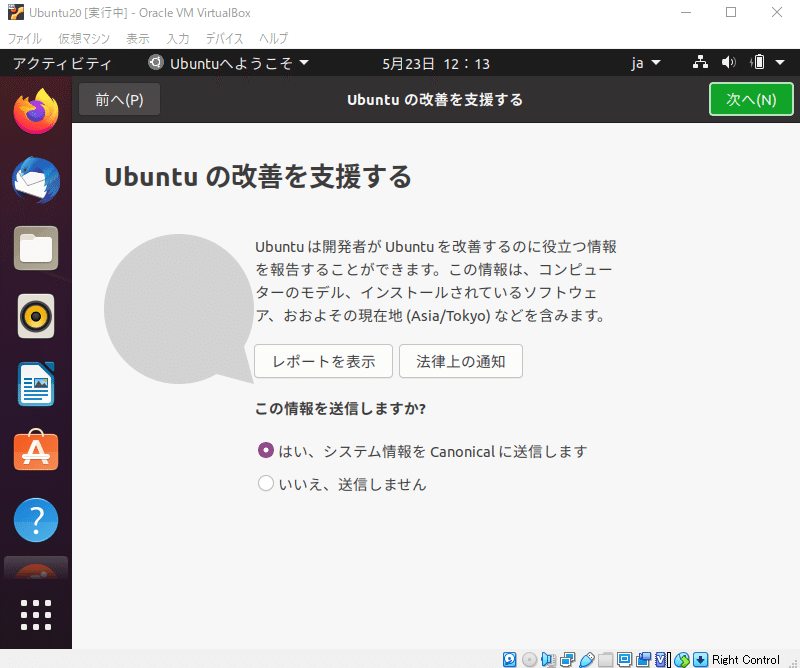Open the Files manager dock icon
The width and height of the screenshot is (800, 668).
pos(36,248)
